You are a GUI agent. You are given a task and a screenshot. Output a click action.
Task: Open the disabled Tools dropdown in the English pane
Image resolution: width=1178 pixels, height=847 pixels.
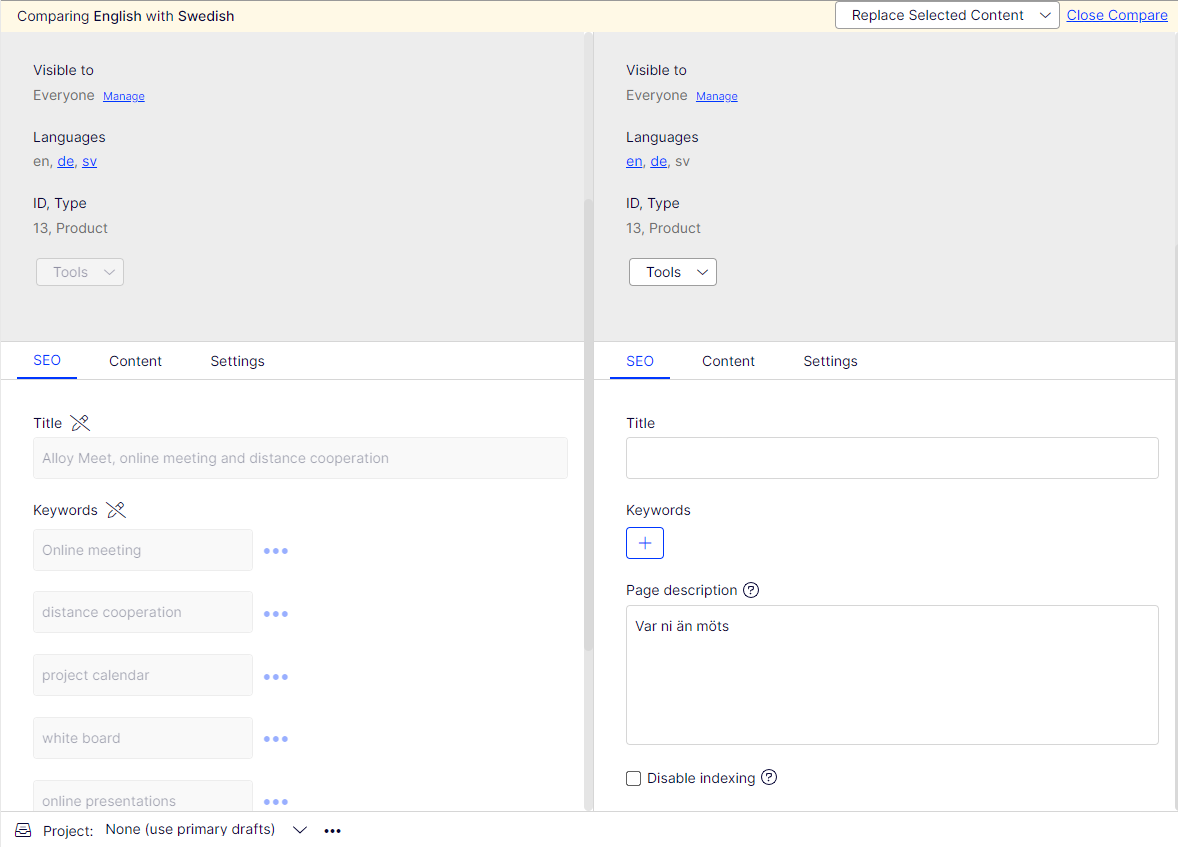pos(80,272)
